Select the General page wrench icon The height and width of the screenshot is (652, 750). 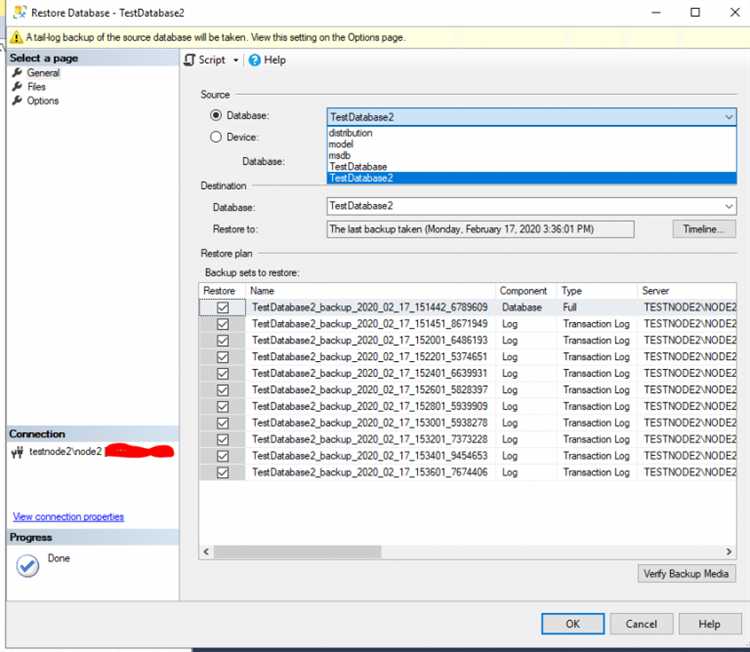[17, 73]
